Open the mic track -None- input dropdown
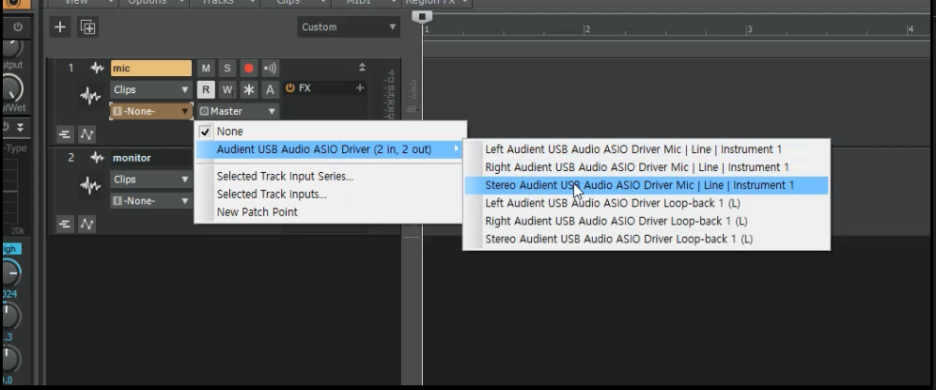The image size is (936, 390). 151,111
